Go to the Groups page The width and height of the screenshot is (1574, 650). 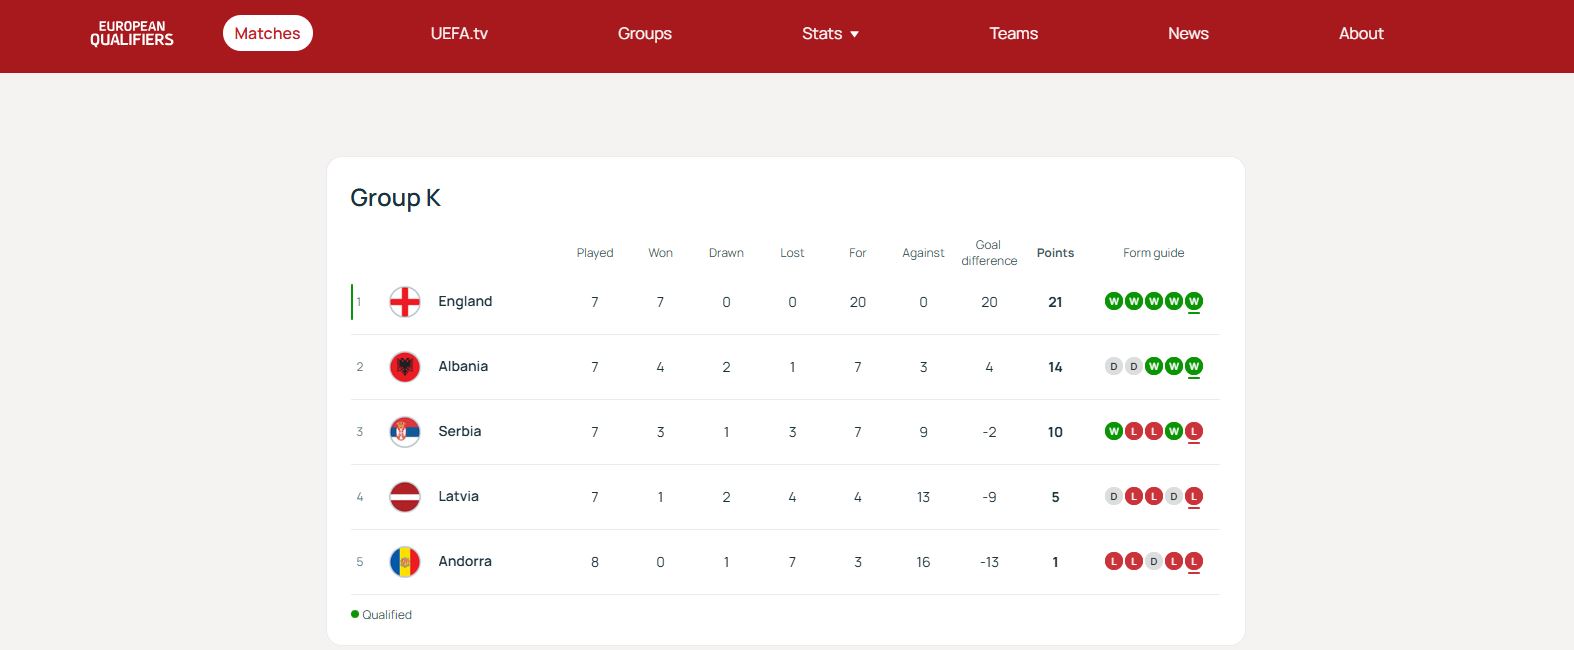[644, 34]
